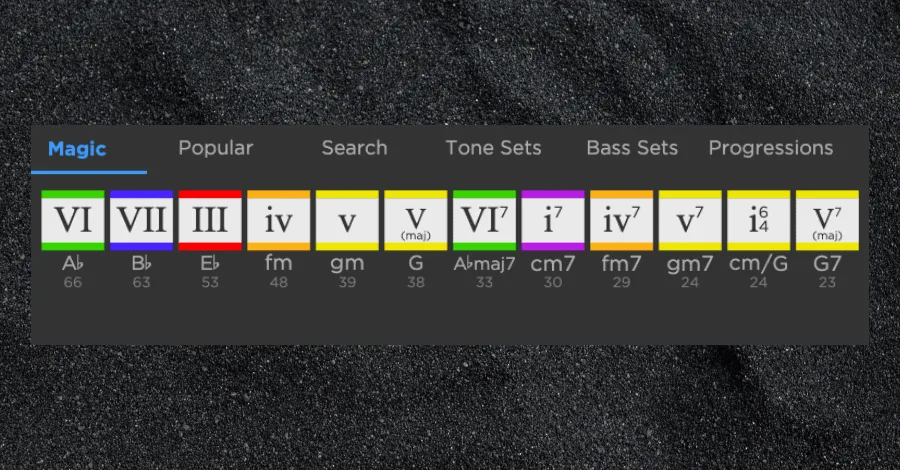The height and width of the screenshot is (470, 900).
Task: Open the Popular tab
Action: [x=216, y=148]
